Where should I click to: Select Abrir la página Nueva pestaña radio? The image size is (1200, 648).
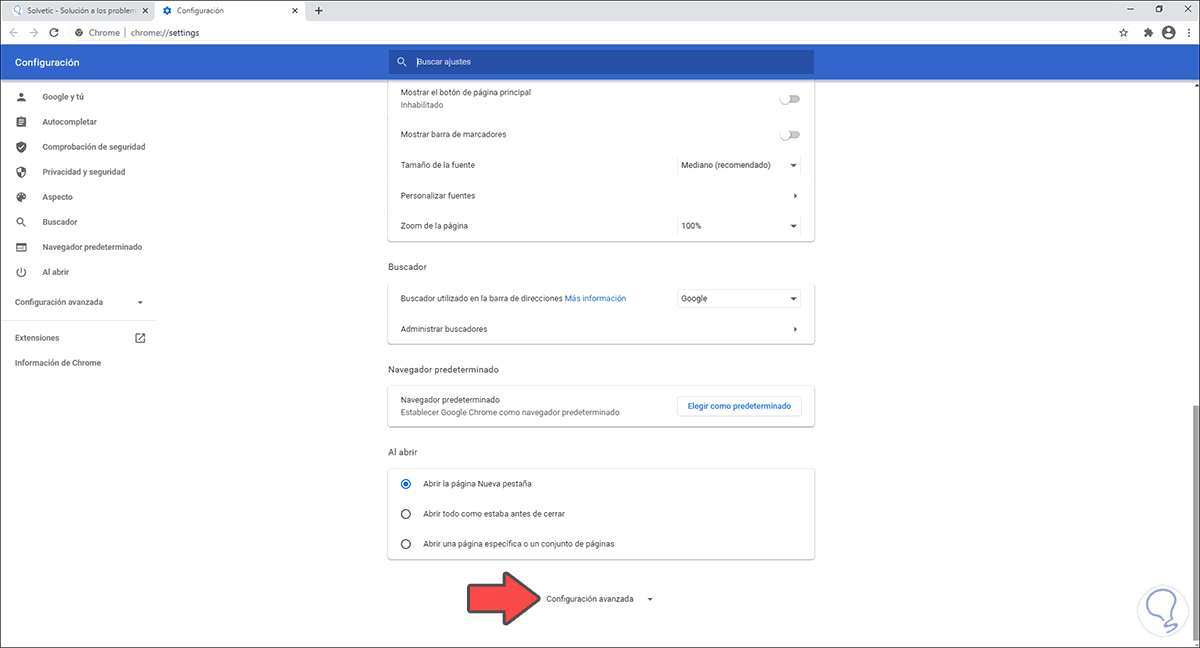click(405, 484)
